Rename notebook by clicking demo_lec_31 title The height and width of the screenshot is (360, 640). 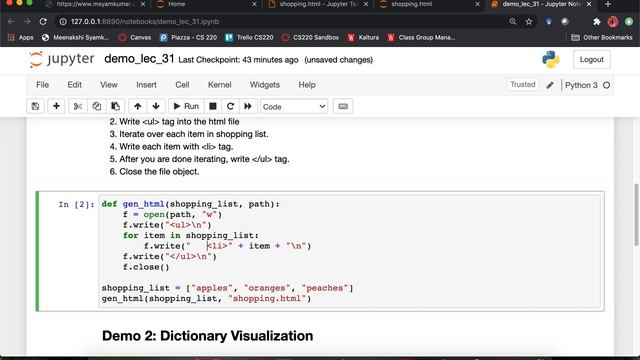click(139, 59)
